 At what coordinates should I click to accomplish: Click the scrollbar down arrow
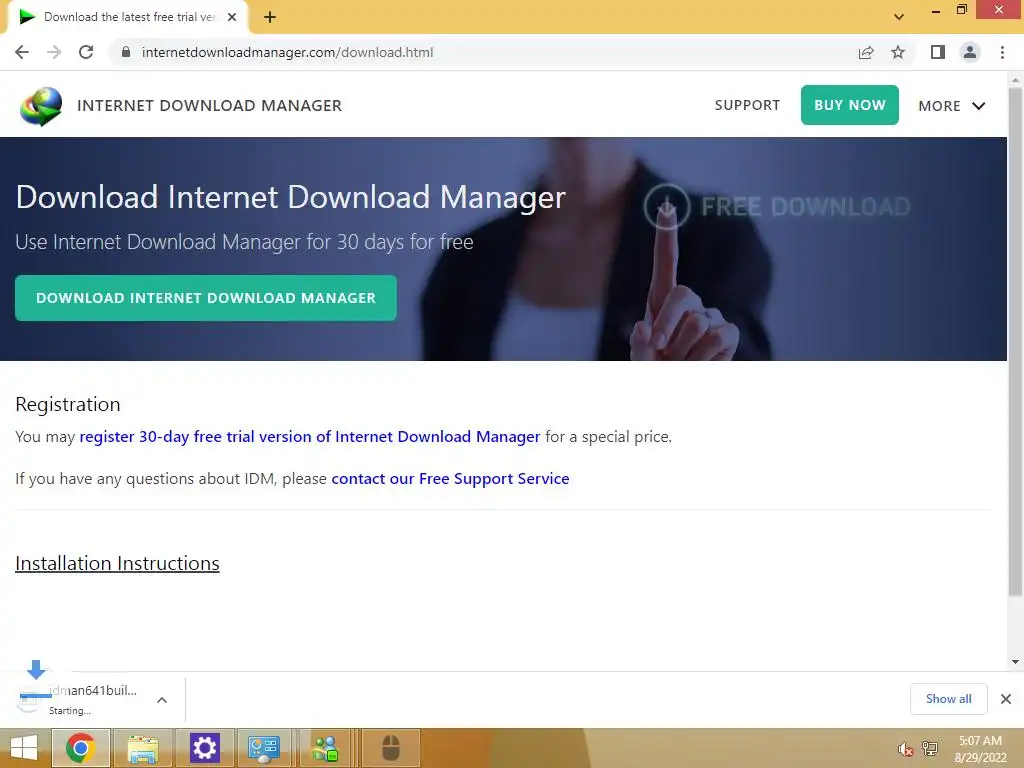[x=1015, y=662]
